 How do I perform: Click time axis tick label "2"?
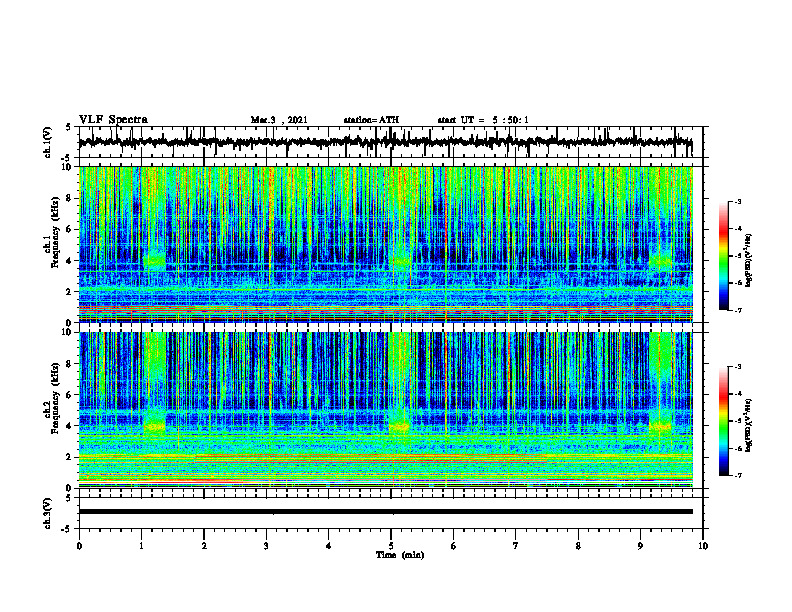tap(204, 546)
